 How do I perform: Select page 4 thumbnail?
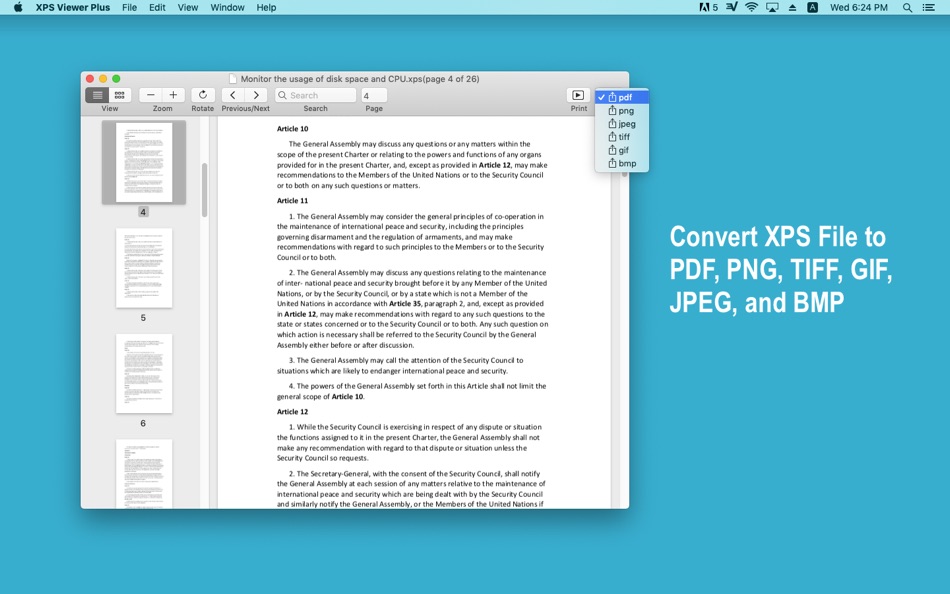coord(144,162)
